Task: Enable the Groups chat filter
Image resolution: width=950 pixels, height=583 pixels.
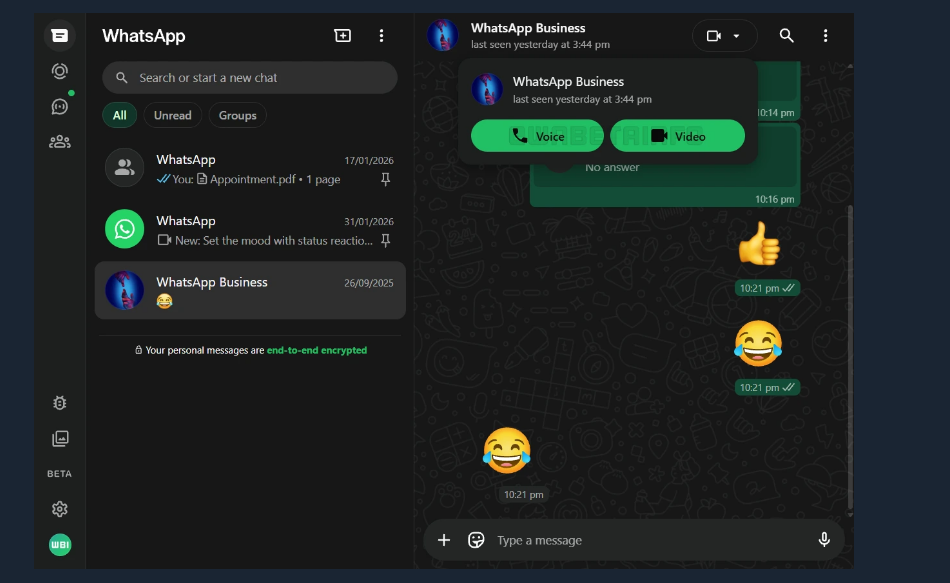Action: (x=237, y=115)
